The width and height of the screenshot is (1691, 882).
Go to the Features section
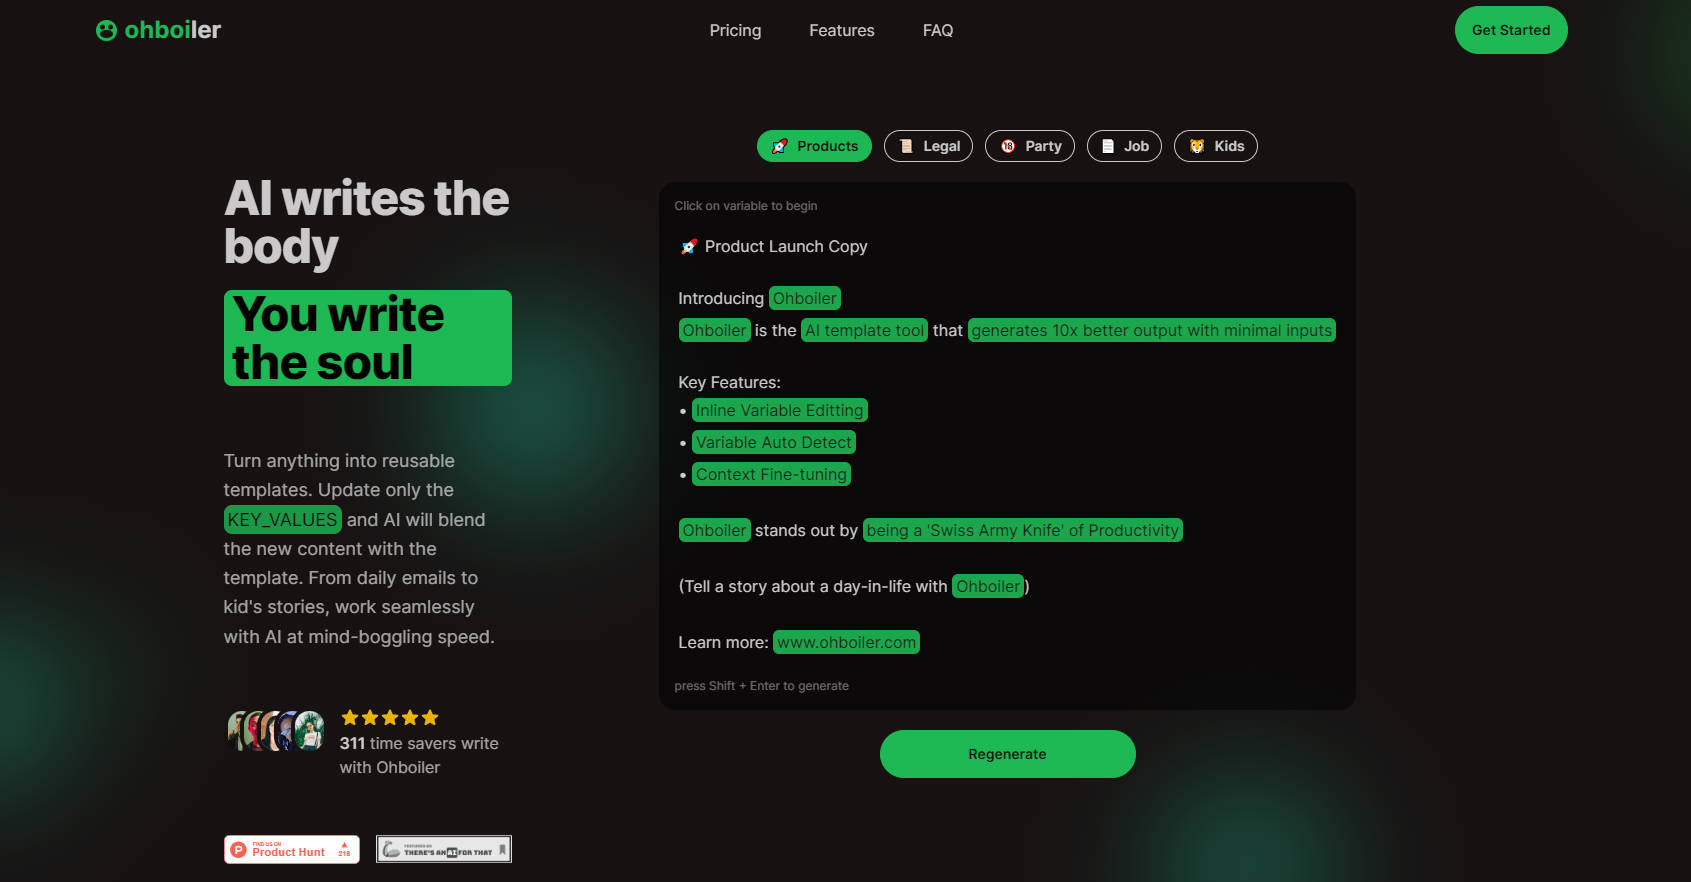coord(842,31)
